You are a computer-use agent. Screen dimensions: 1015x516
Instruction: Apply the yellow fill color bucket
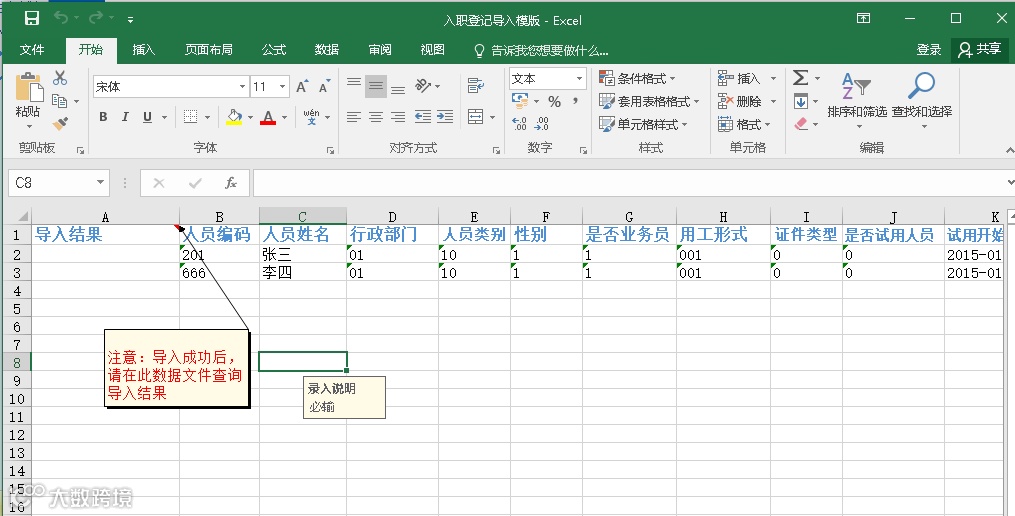coord(234,117)
